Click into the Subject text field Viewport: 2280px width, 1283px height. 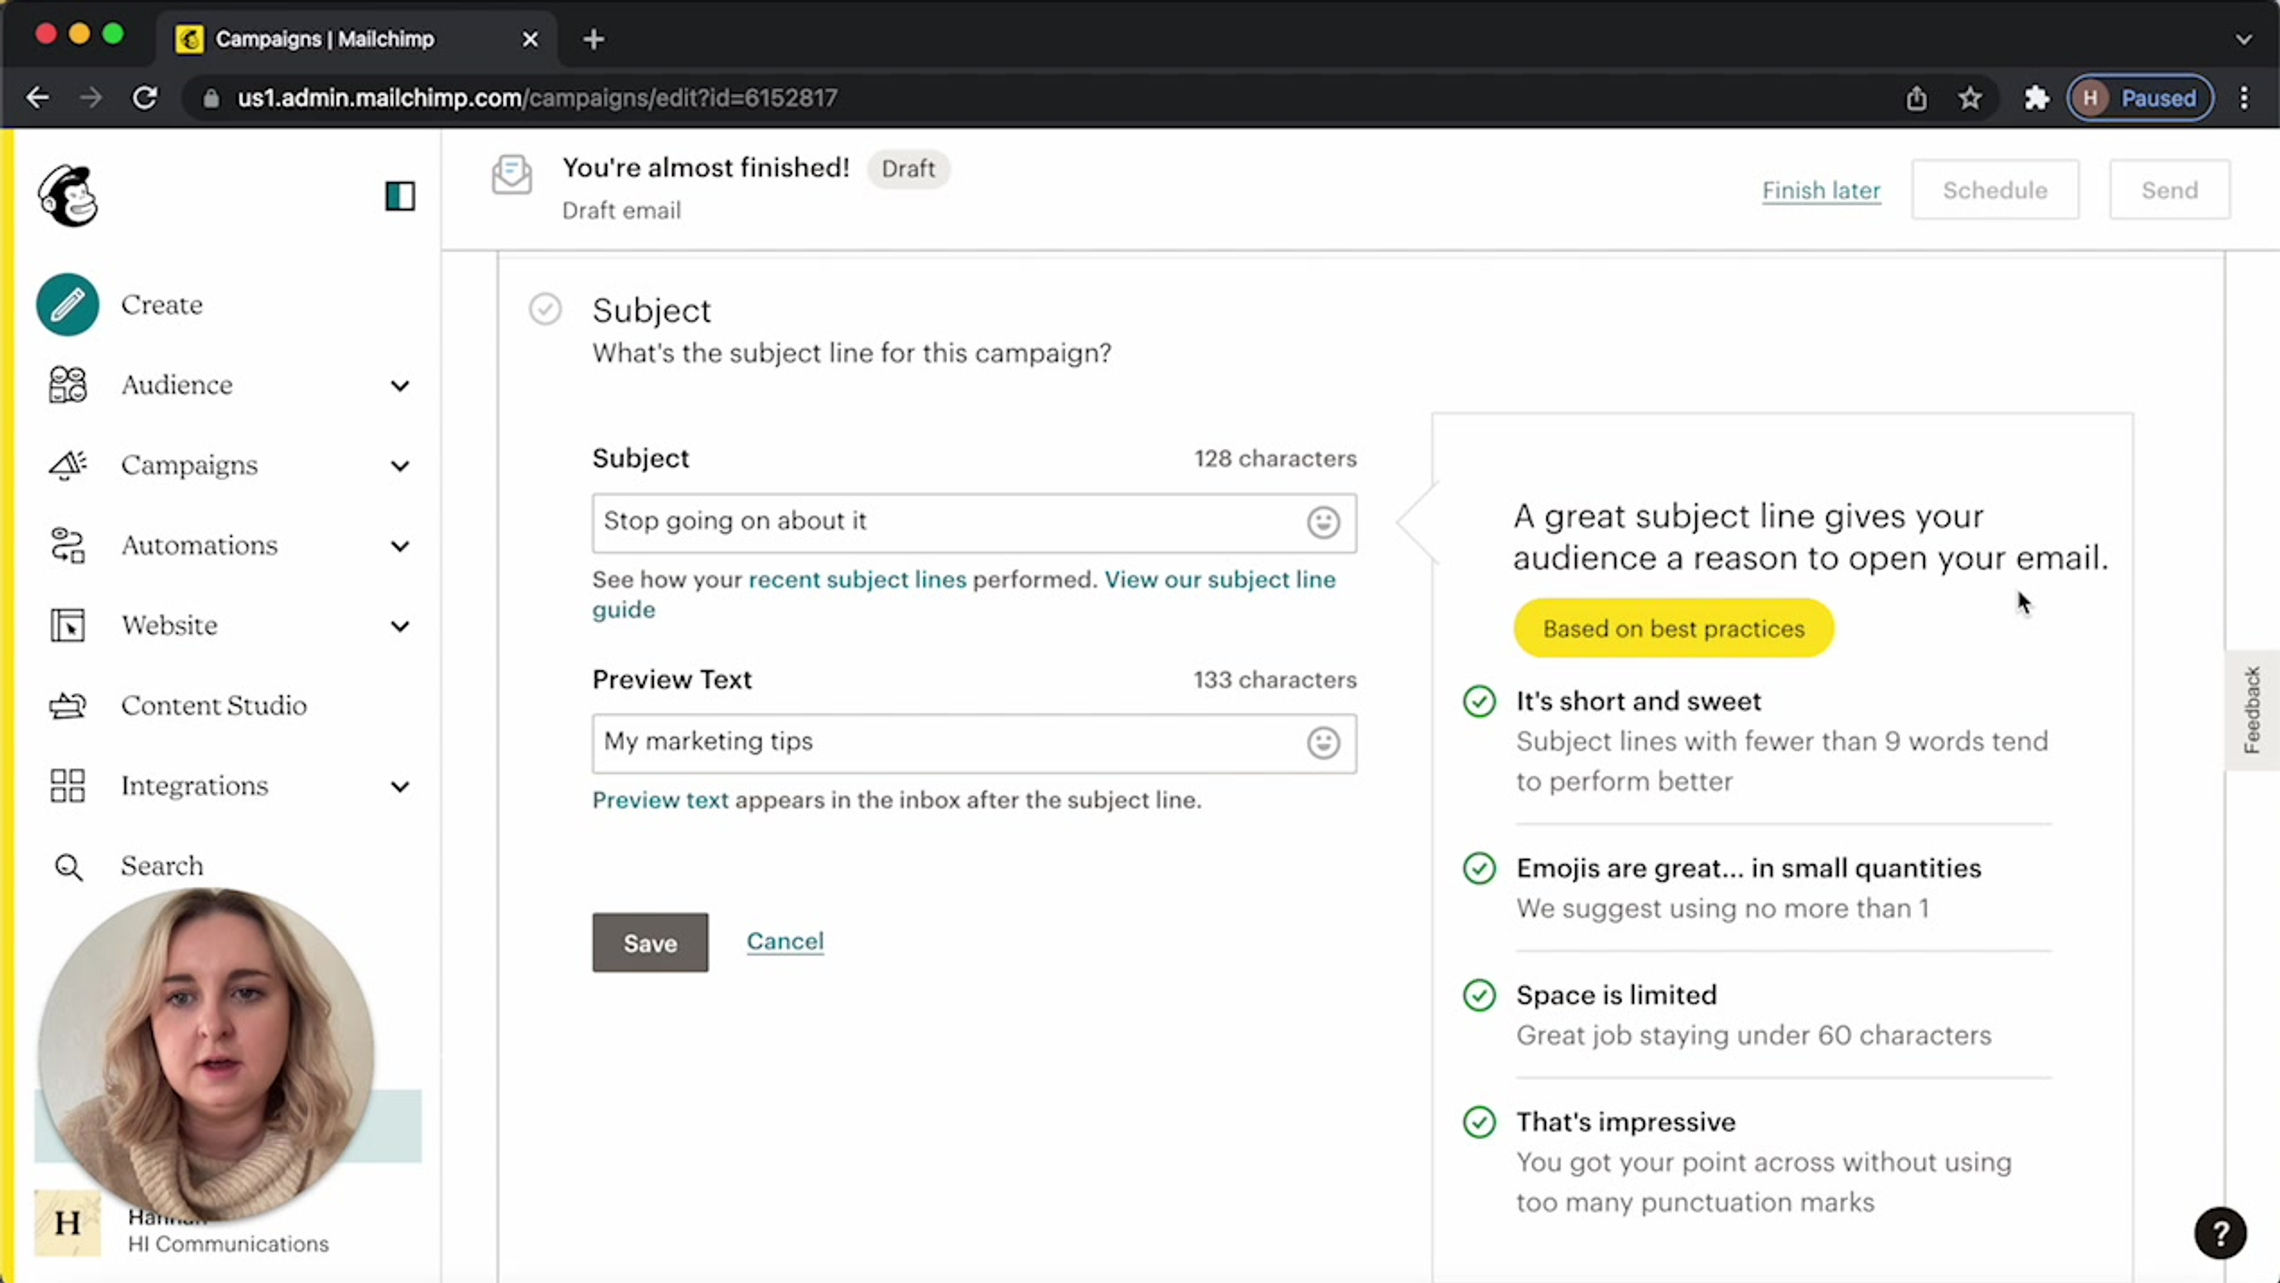[x=945, y=522]
